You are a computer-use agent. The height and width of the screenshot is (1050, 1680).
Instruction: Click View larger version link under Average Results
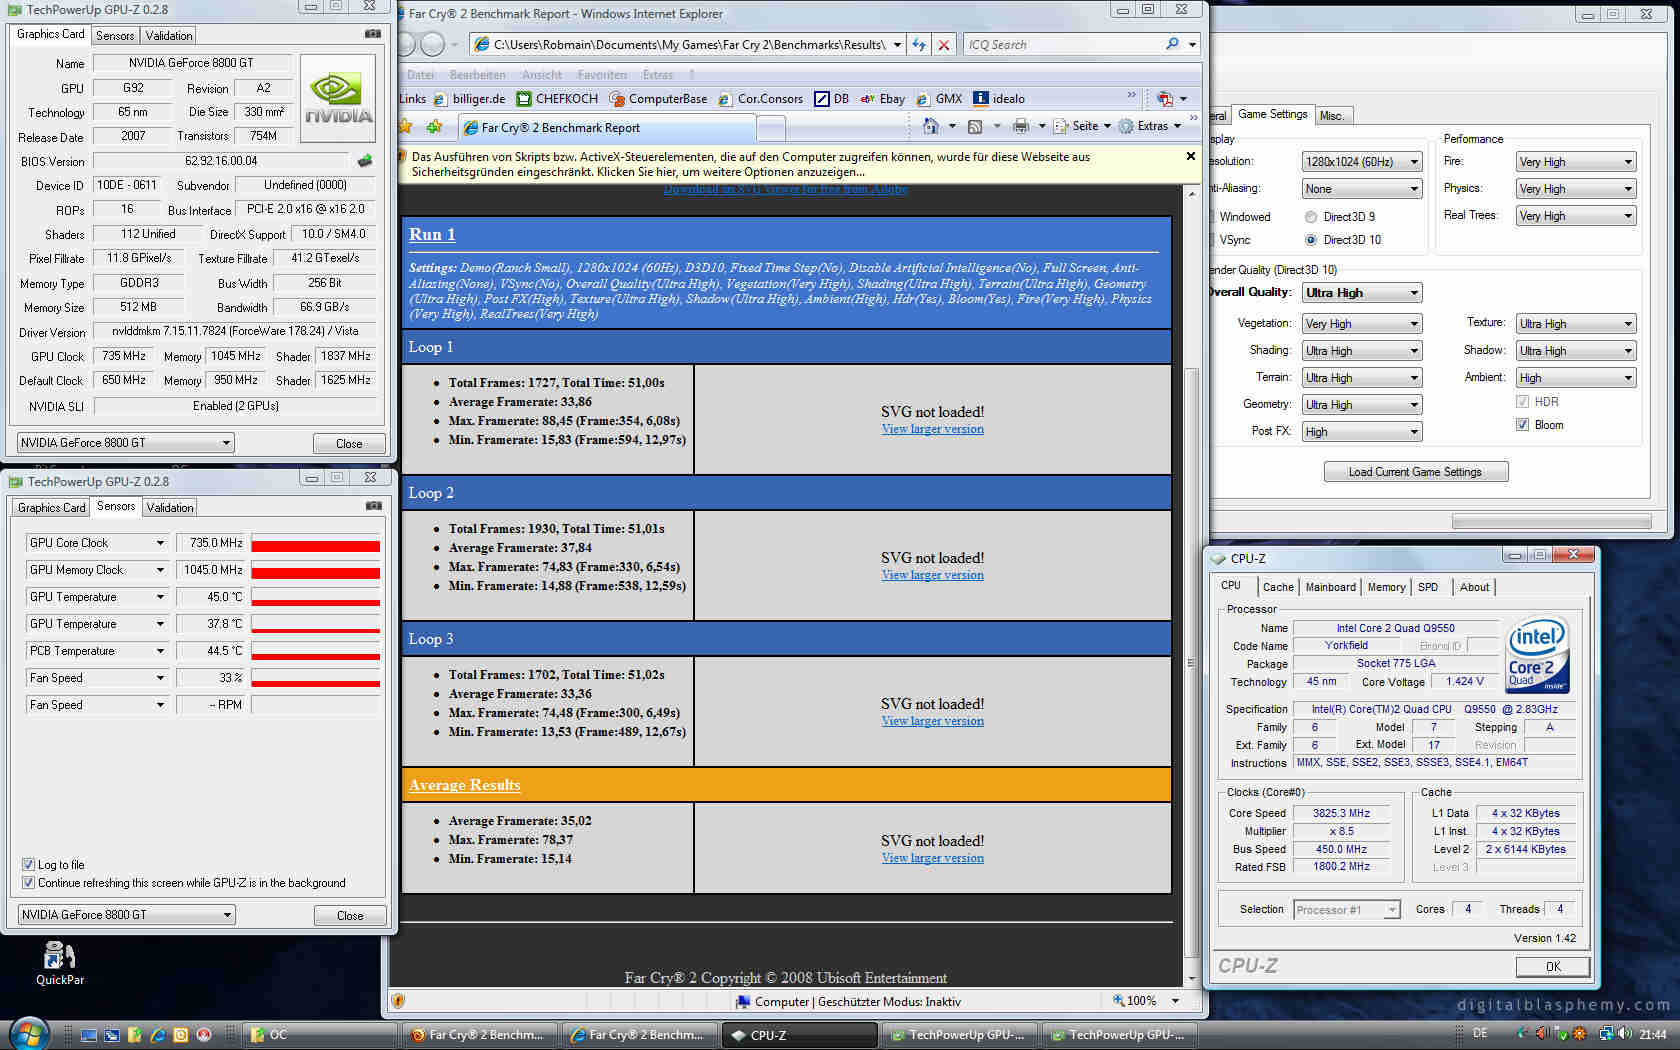(x=932, y=858)
